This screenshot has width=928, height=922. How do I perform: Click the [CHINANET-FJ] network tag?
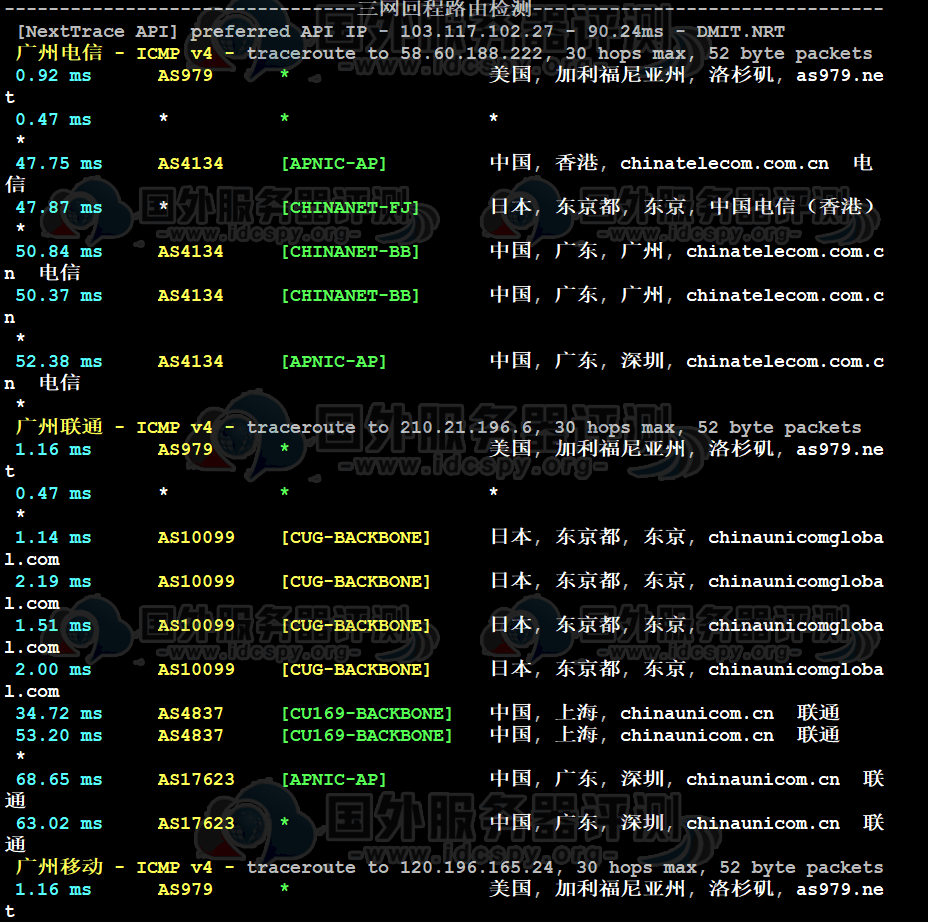[350, 208]
